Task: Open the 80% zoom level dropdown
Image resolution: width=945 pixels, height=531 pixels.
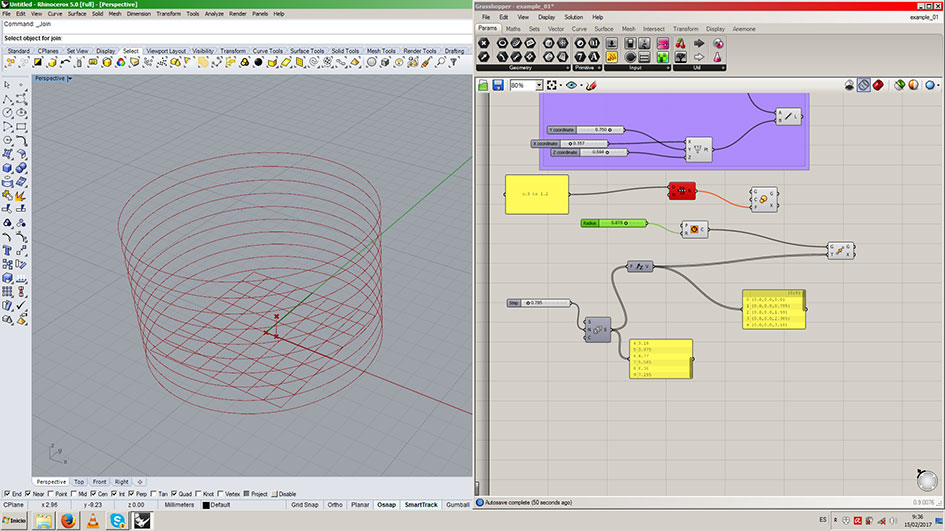Action: click(538, 86)
